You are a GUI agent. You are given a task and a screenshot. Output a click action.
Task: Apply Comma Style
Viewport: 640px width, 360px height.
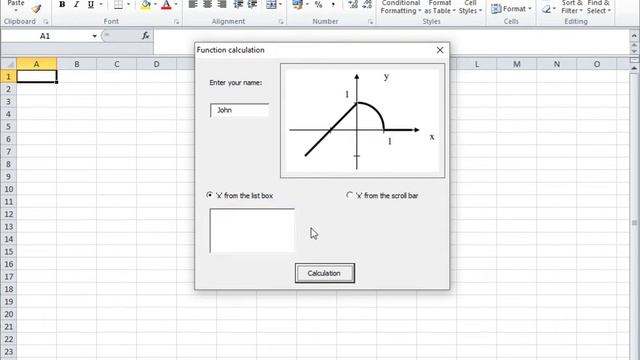[x=333, y=4]
